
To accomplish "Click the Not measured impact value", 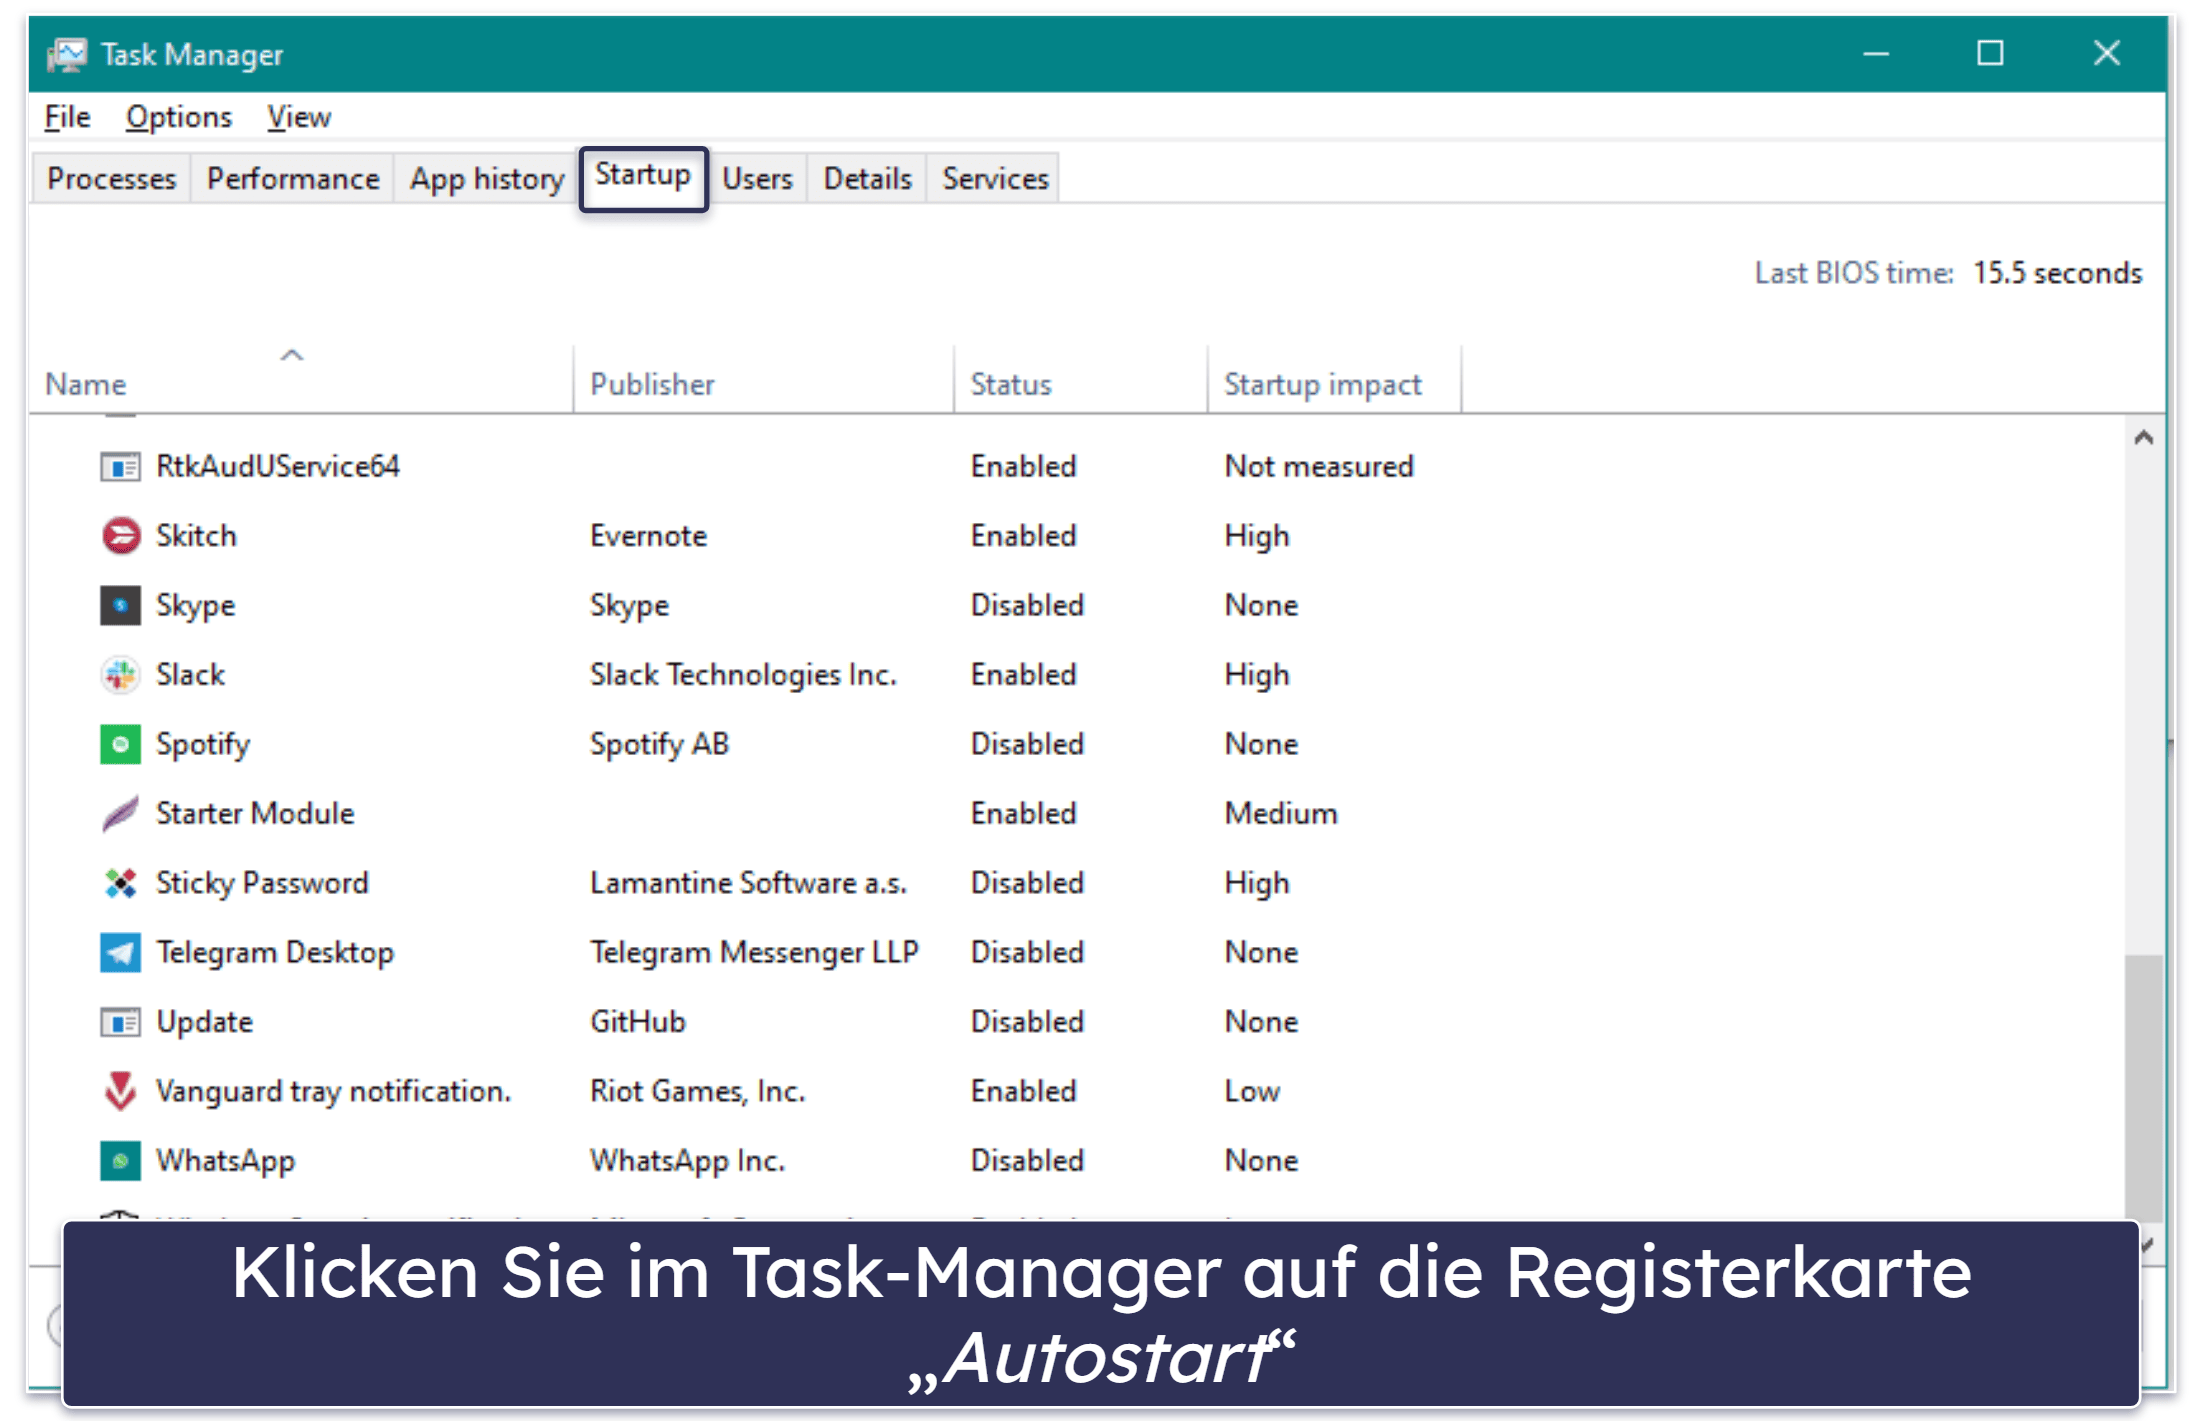I will [x=1319, y=467].
